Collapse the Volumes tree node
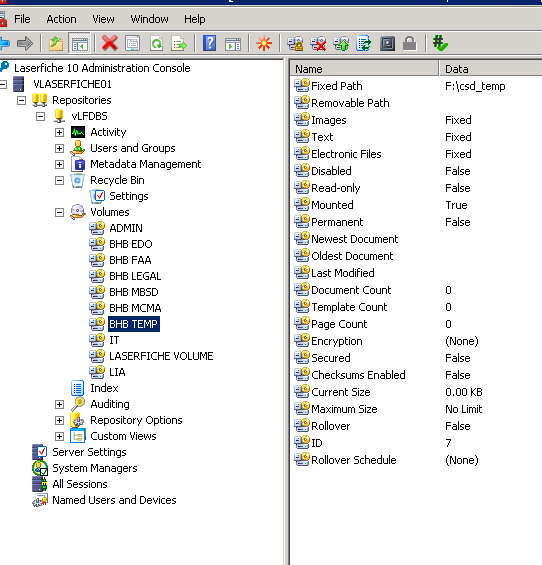Screen dimensions: 542x565 coord(59,212)
